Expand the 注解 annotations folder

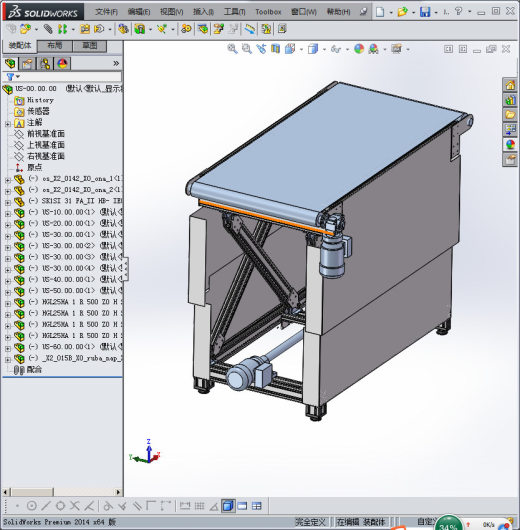pyautogui.click(x=8, y=124)
